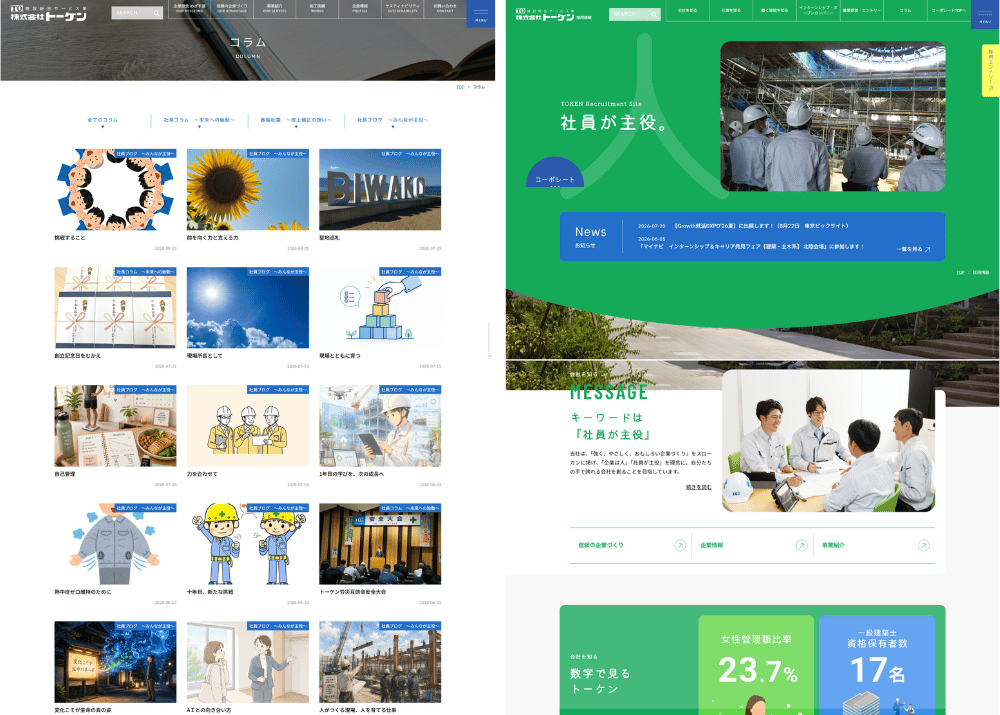Expand the 春風秋霜 category filter arrow
This screenshot has height=715, width=1000.
pos(296,127)
